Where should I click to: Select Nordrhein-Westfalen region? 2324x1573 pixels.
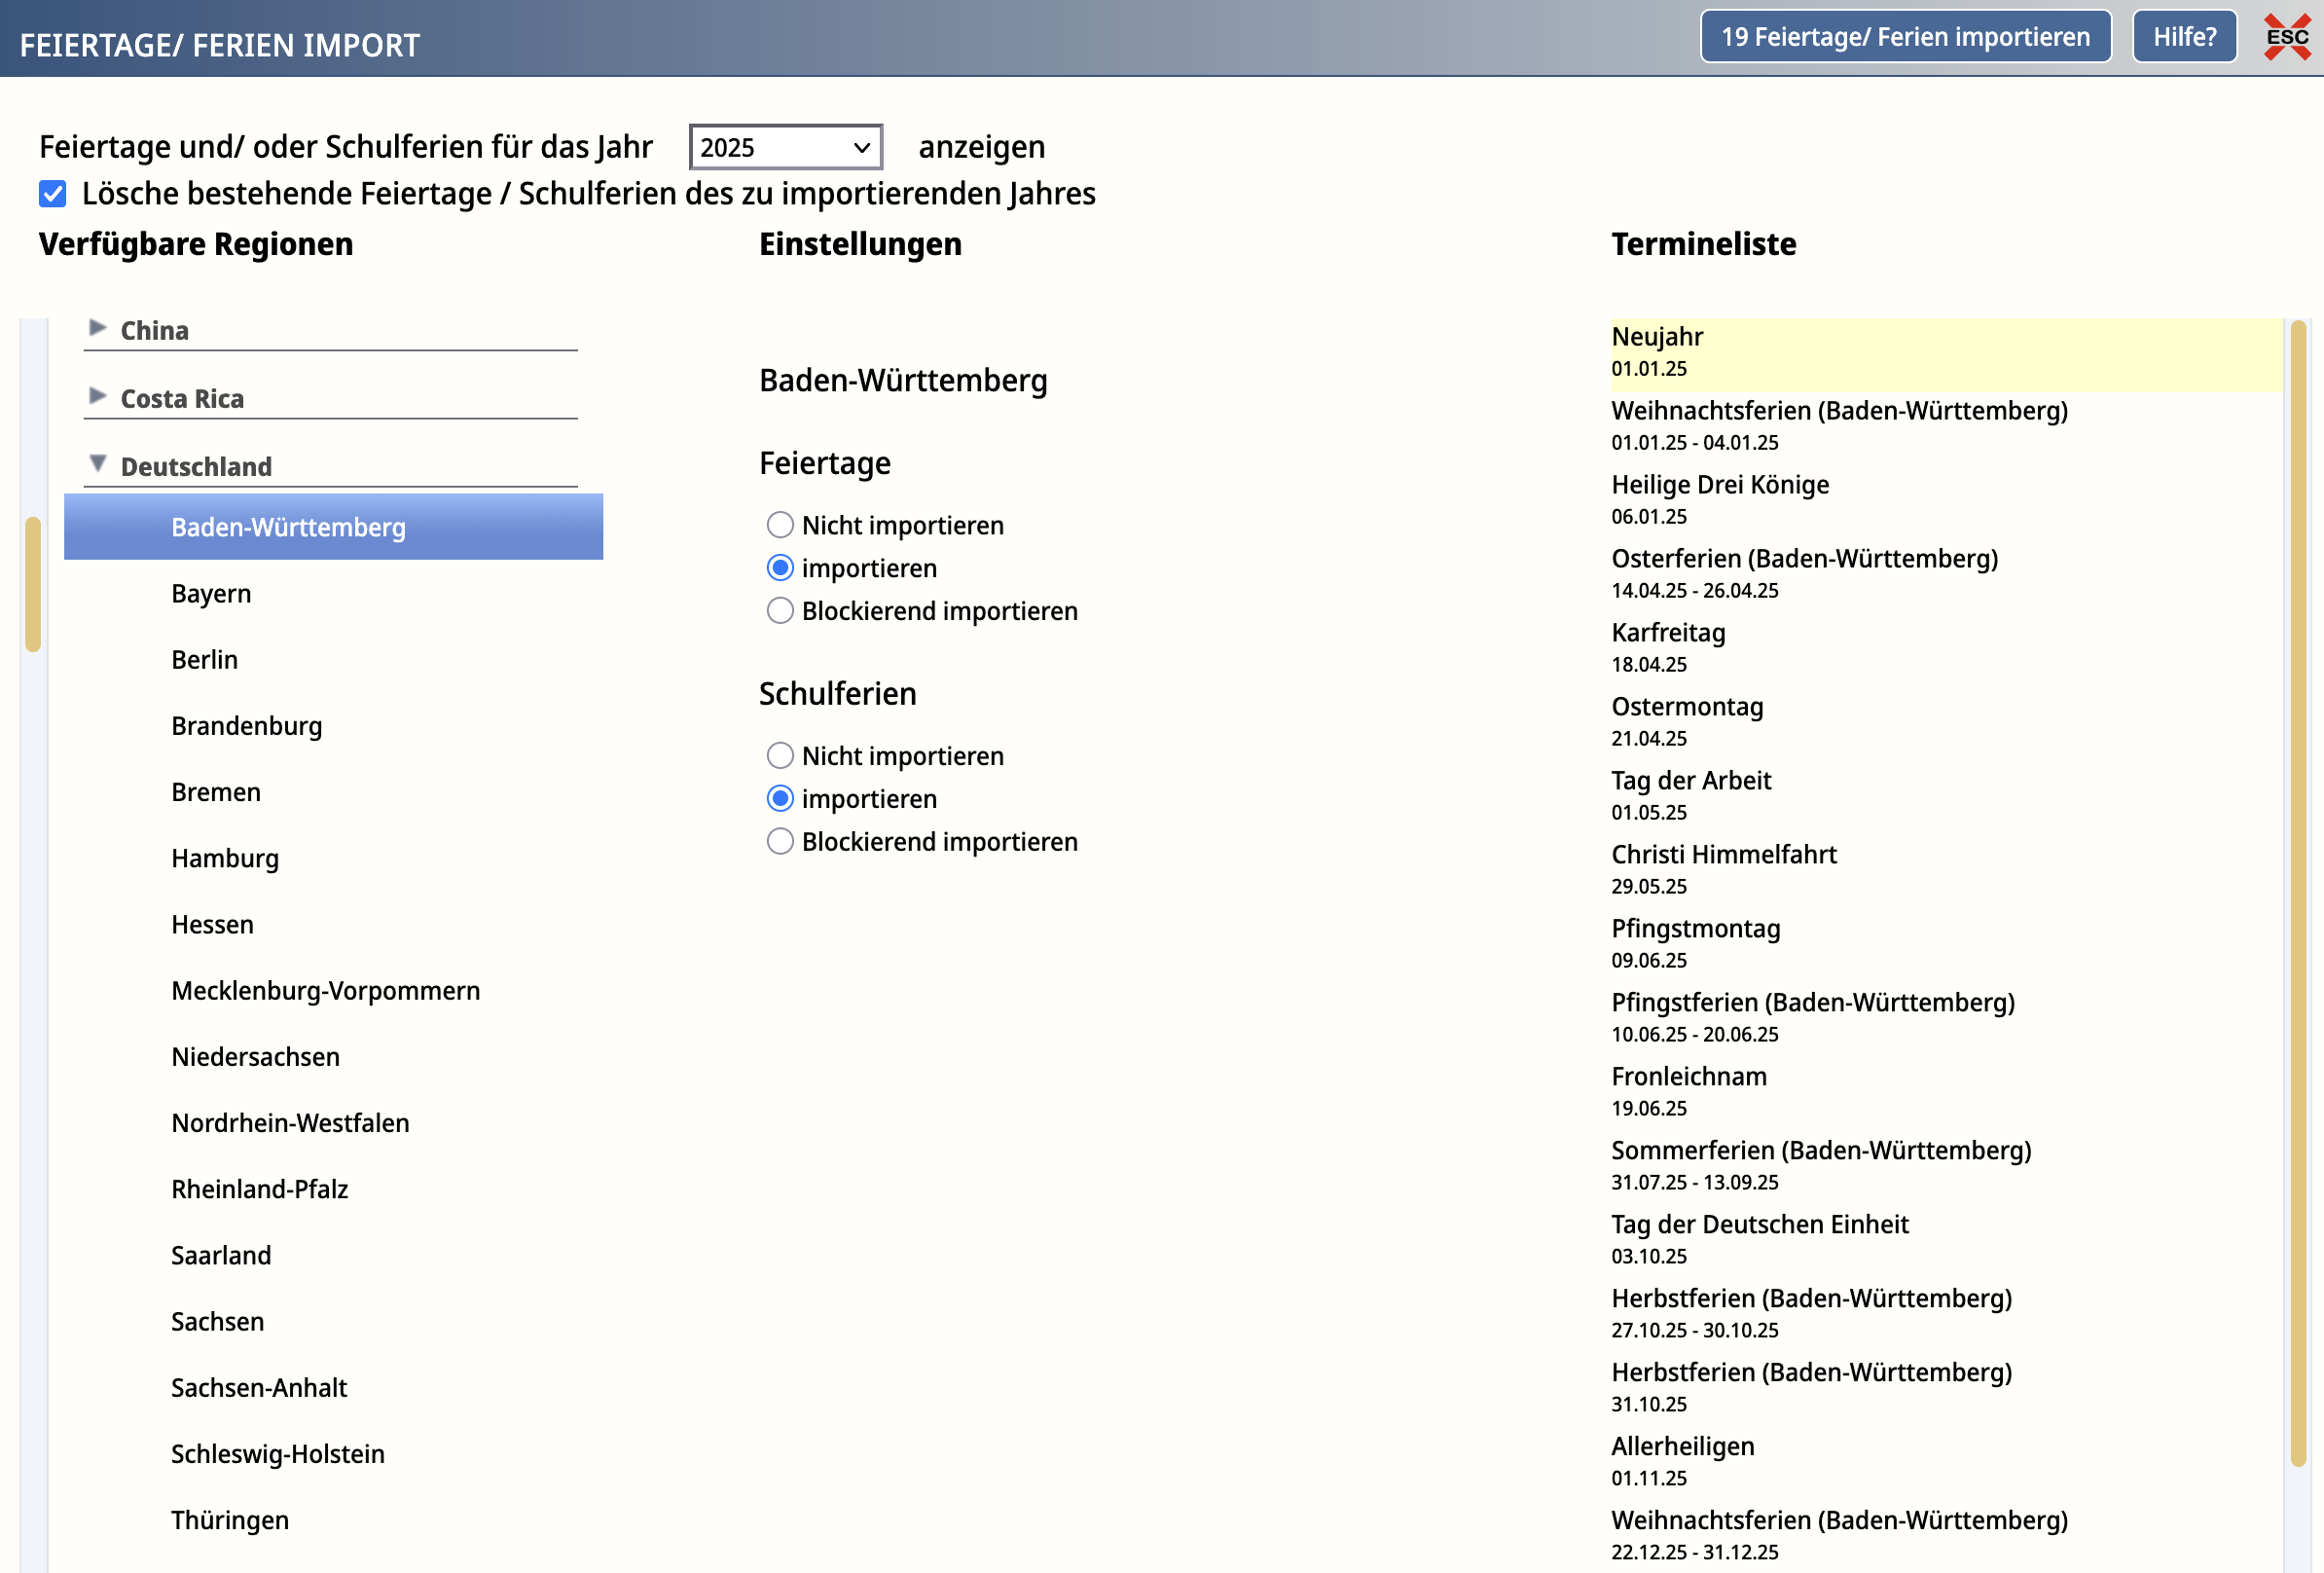click(290, 1124)
